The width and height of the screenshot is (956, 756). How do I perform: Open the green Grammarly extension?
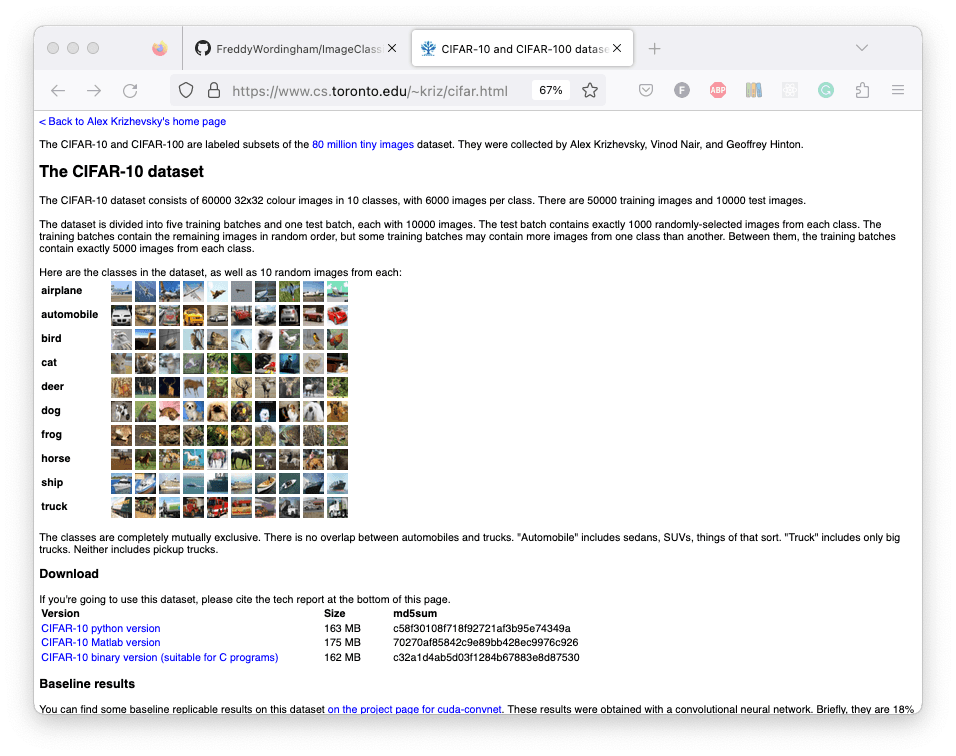pyautogui.click(x=826, y=91)
